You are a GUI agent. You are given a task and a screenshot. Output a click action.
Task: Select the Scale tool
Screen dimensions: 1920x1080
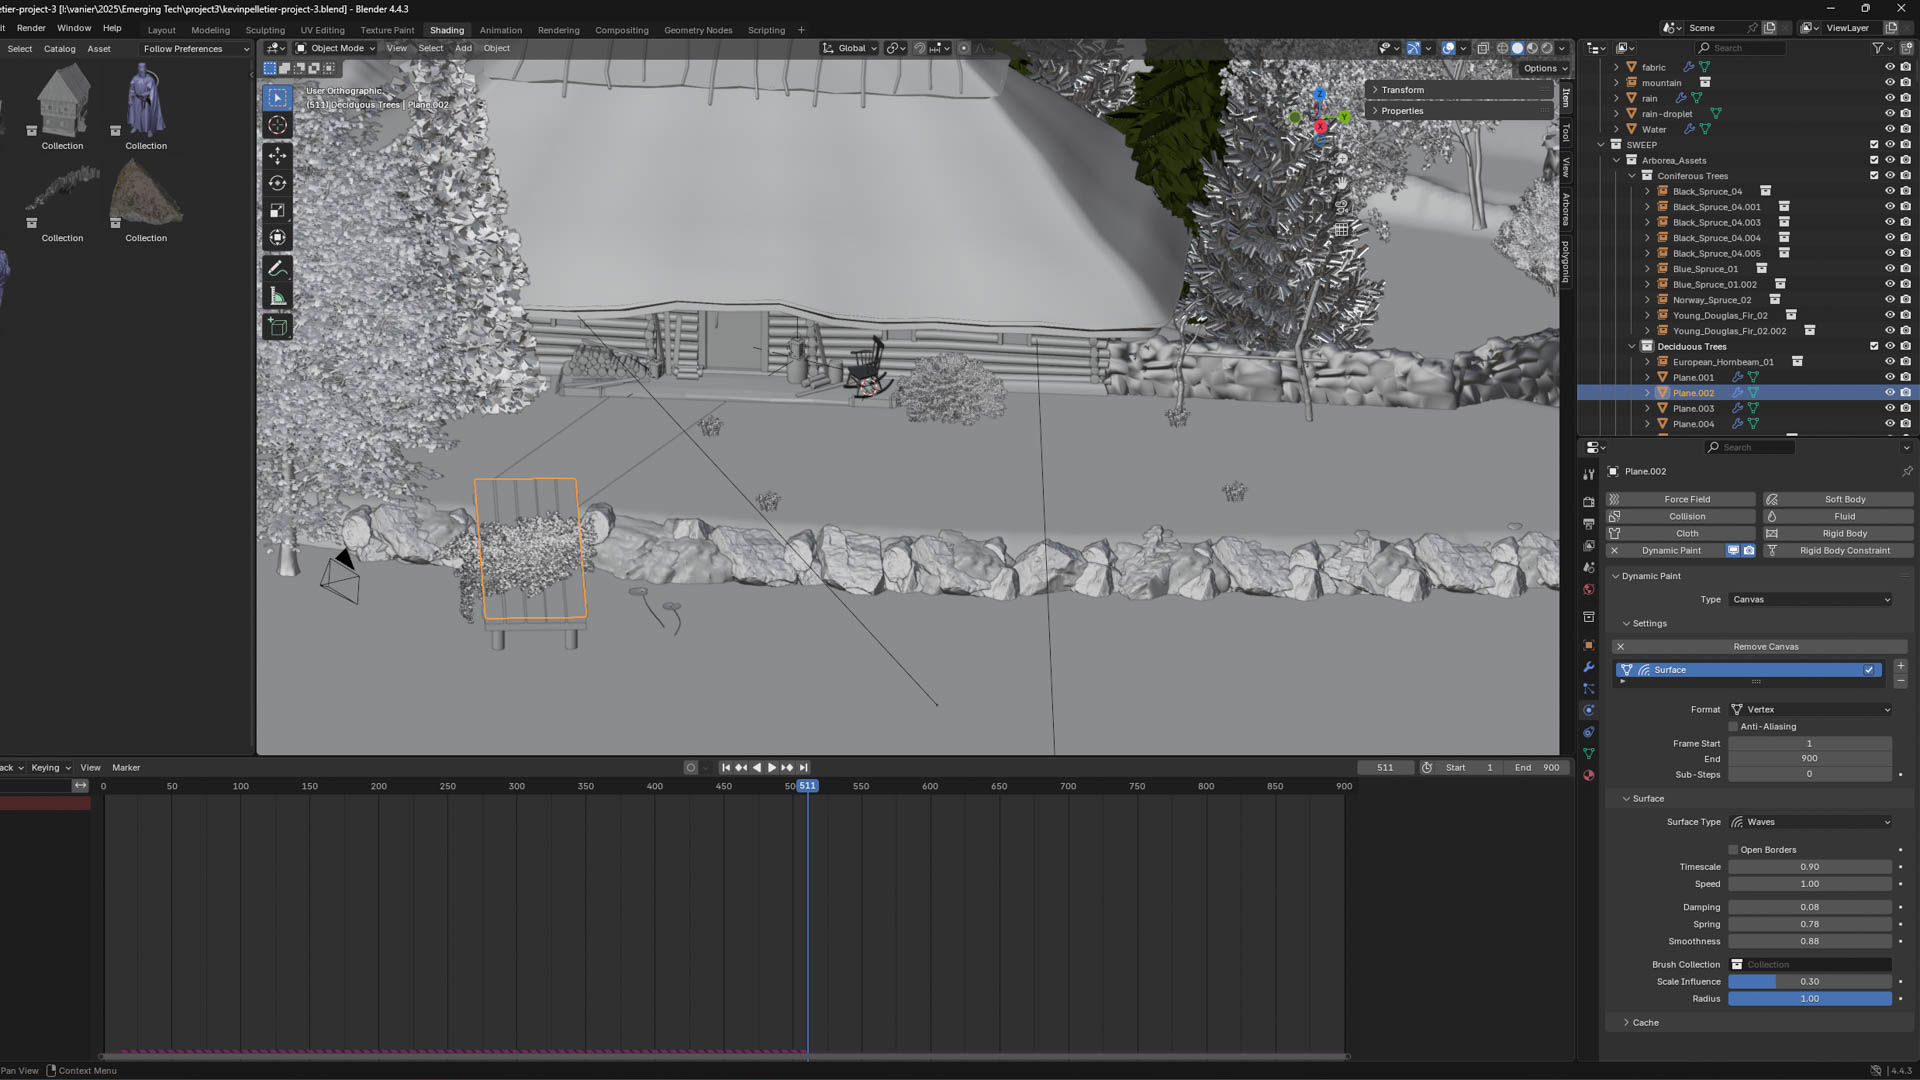tap(278, 210)
